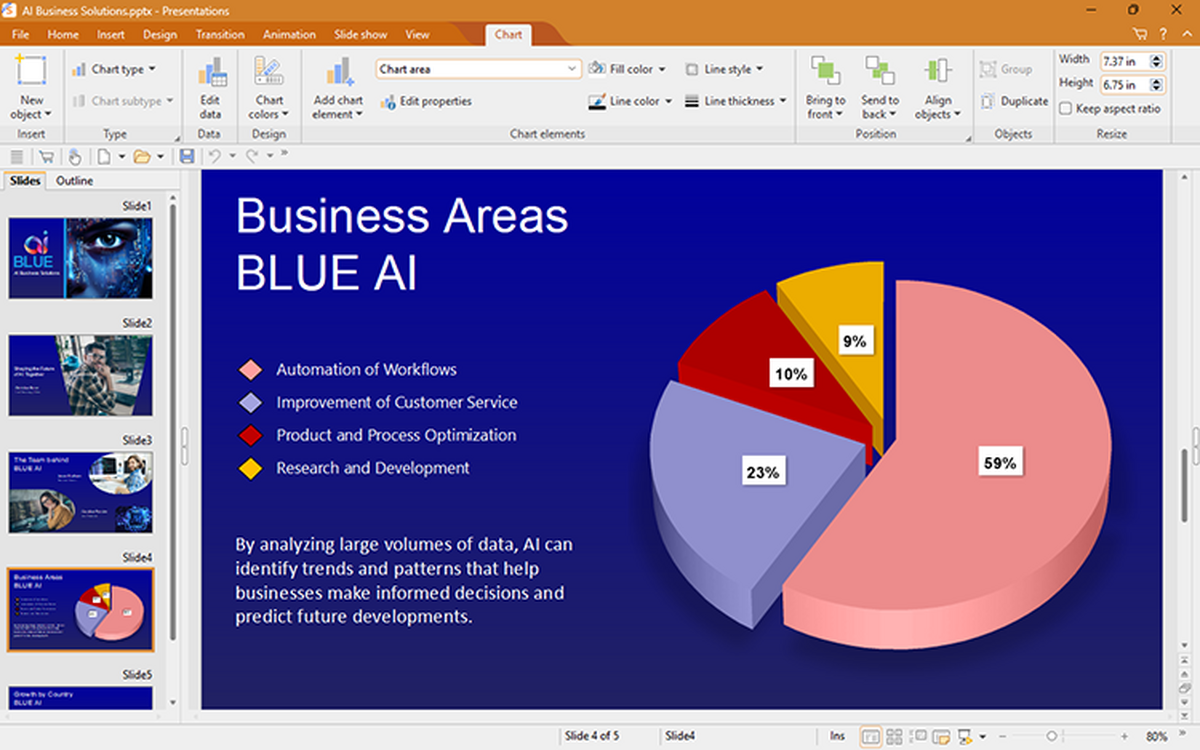Switch to the Outline tab

coord(74,181)
